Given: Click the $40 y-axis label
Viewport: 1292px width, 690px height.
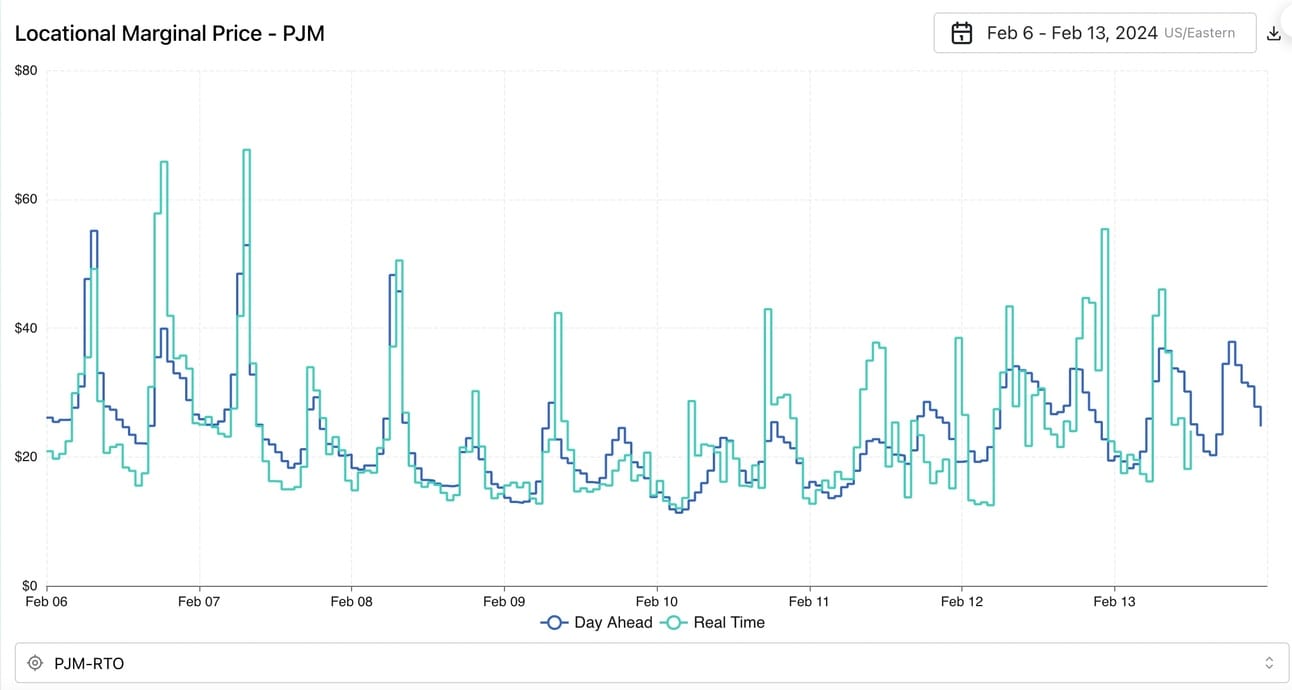Looking at the screenshot, I should click(24, 328).
